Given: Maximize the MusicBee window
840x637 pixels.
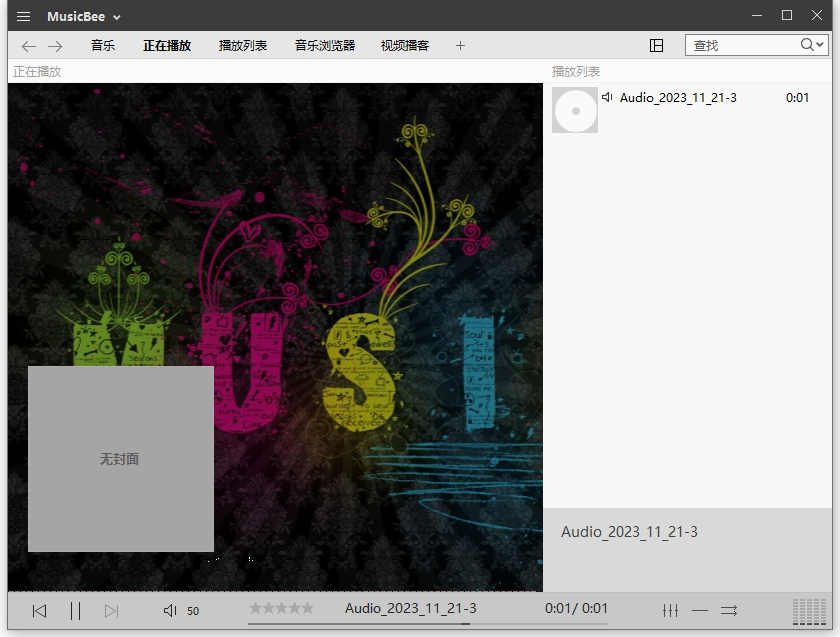Looking at the screenshot, I should (x=787, y=16).
